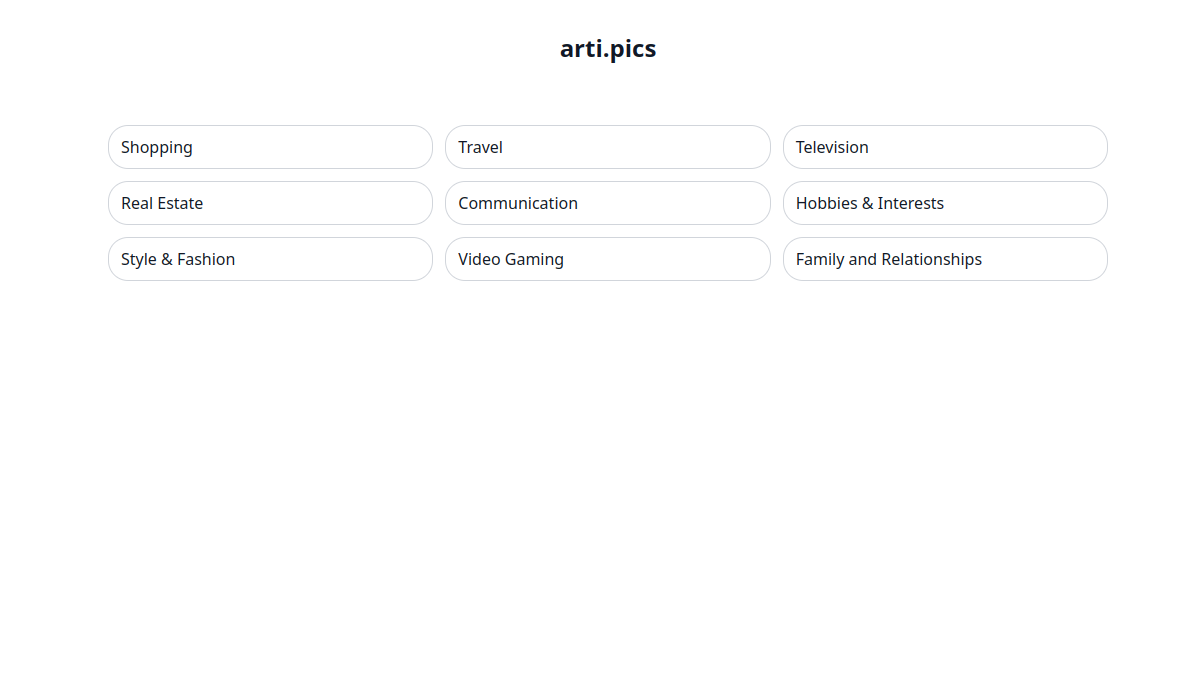Open Hobbies & Interests category
Viewport: 1200px width, 675px height.
tap(945, 203)
